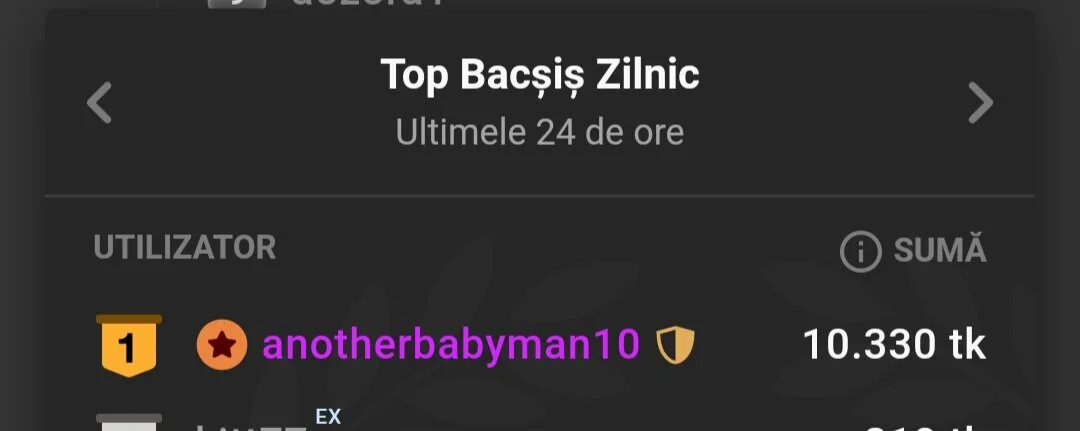The image size is (1080, 431).
Task: Click the 10.330 tk tip amount
Action: pos(895,344)
